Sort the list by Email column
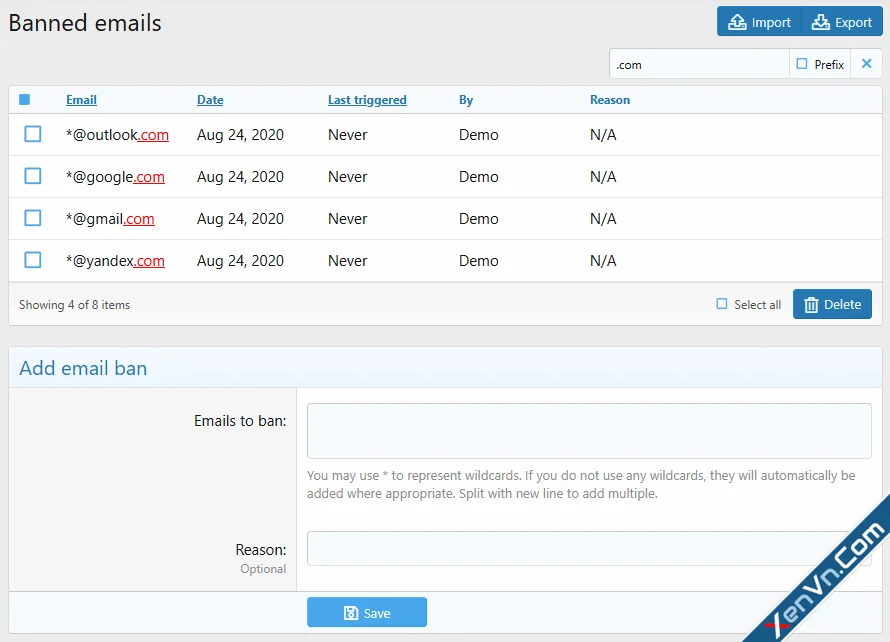This screenshot has width=890, height=642. pos(80,99)
